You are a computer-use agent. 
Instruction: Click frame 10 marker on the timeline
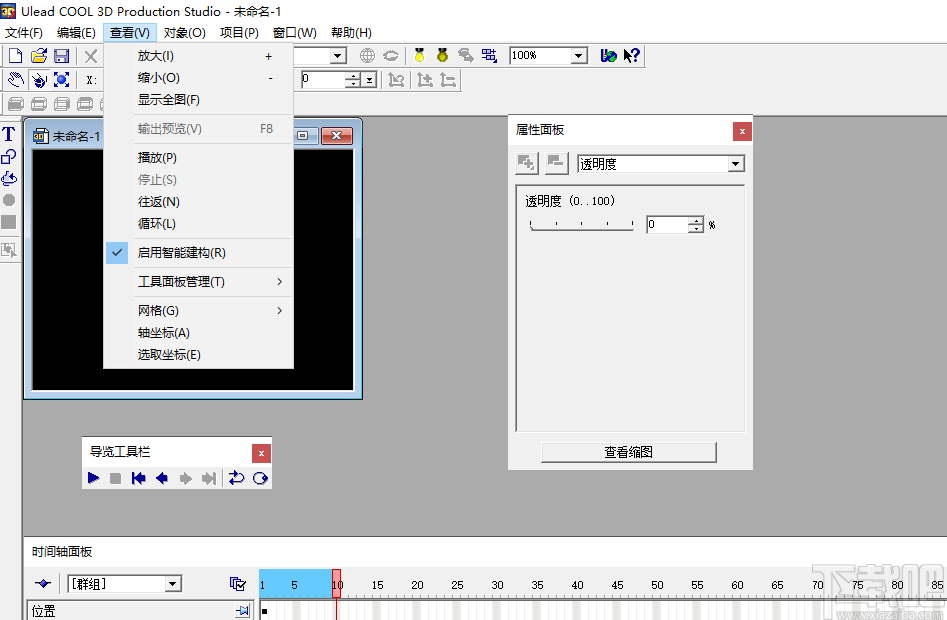337,583
